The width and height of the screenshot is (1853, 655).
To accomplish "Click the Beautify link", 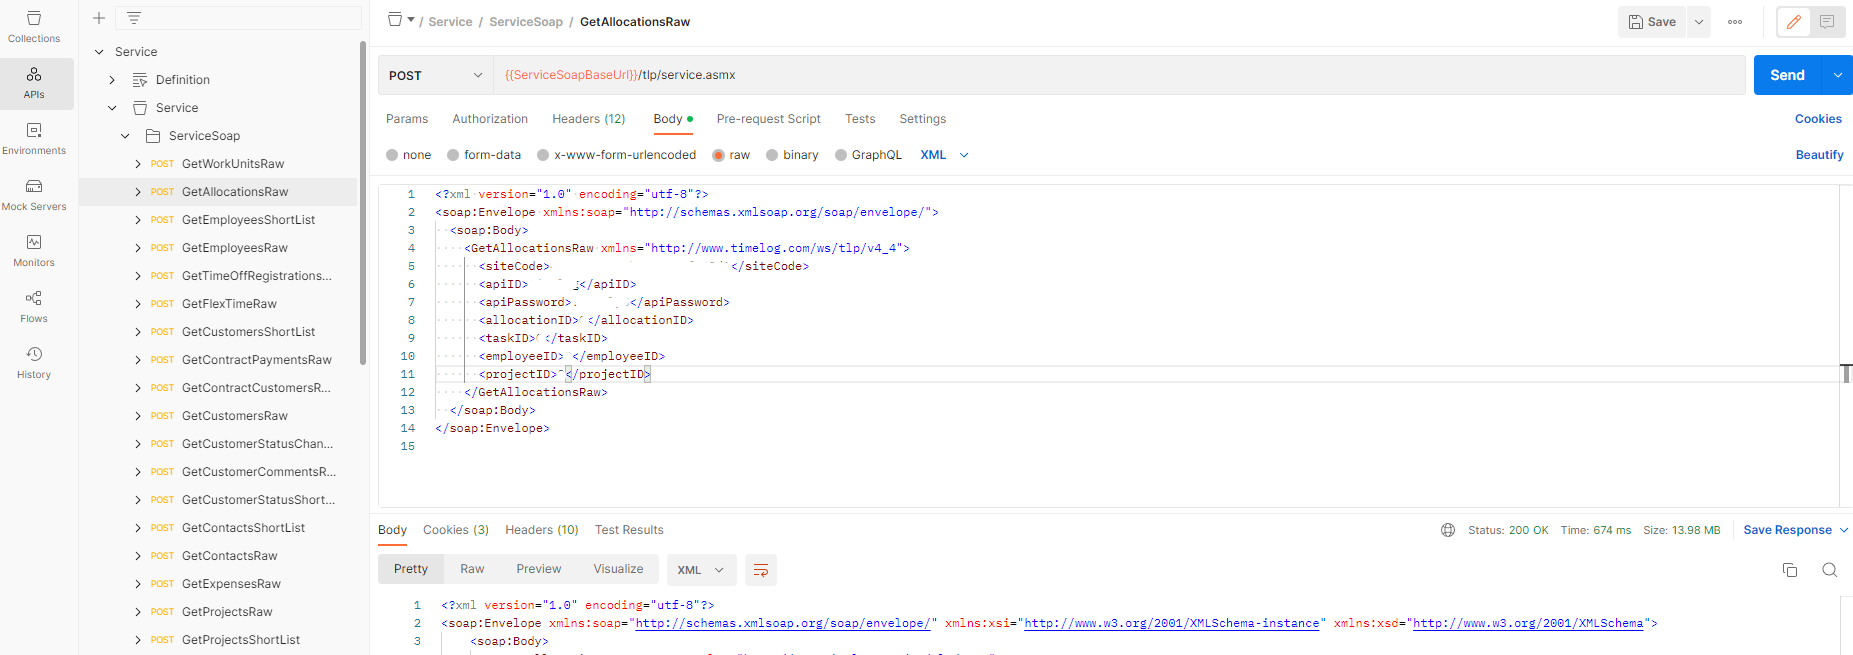I will (x=1819, y=155).
